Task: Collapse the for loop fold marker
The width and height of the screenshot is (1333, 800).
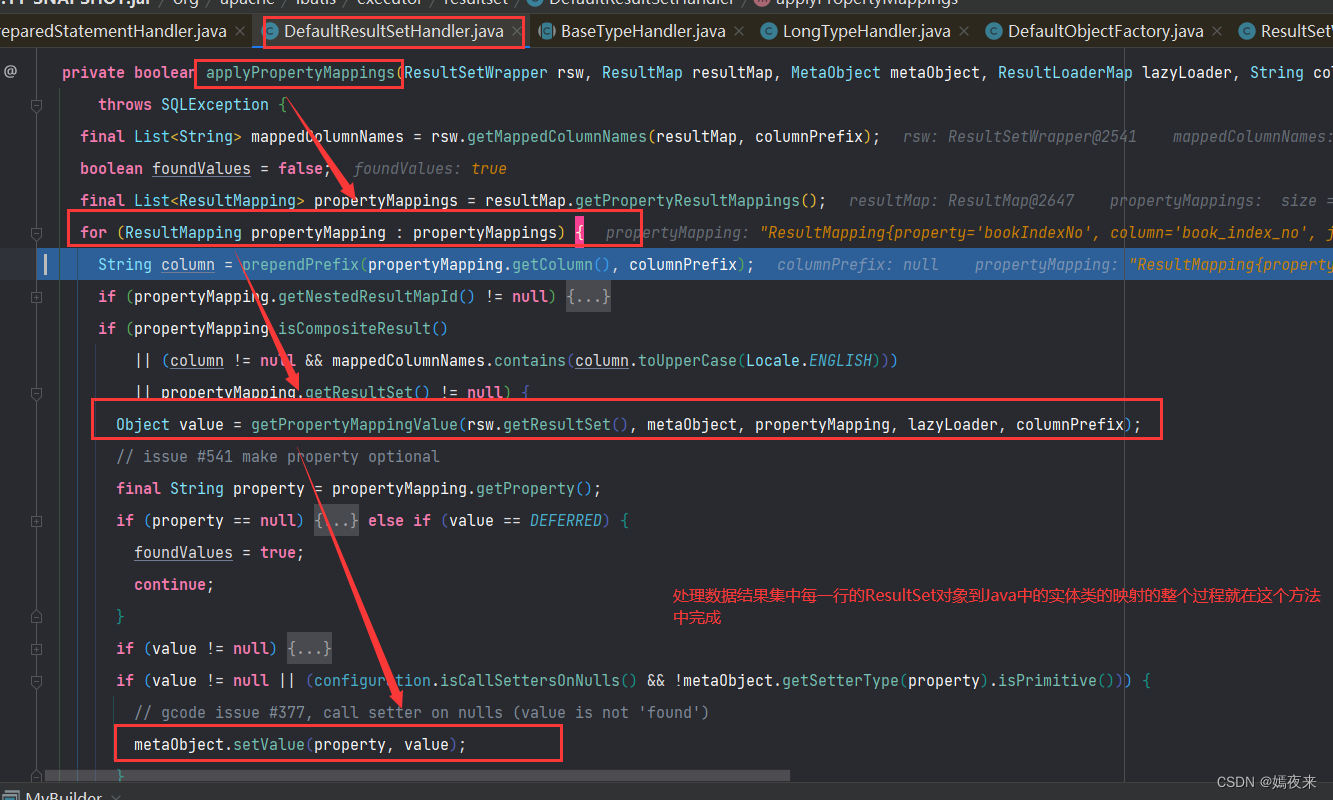Action: coord(36,233)
